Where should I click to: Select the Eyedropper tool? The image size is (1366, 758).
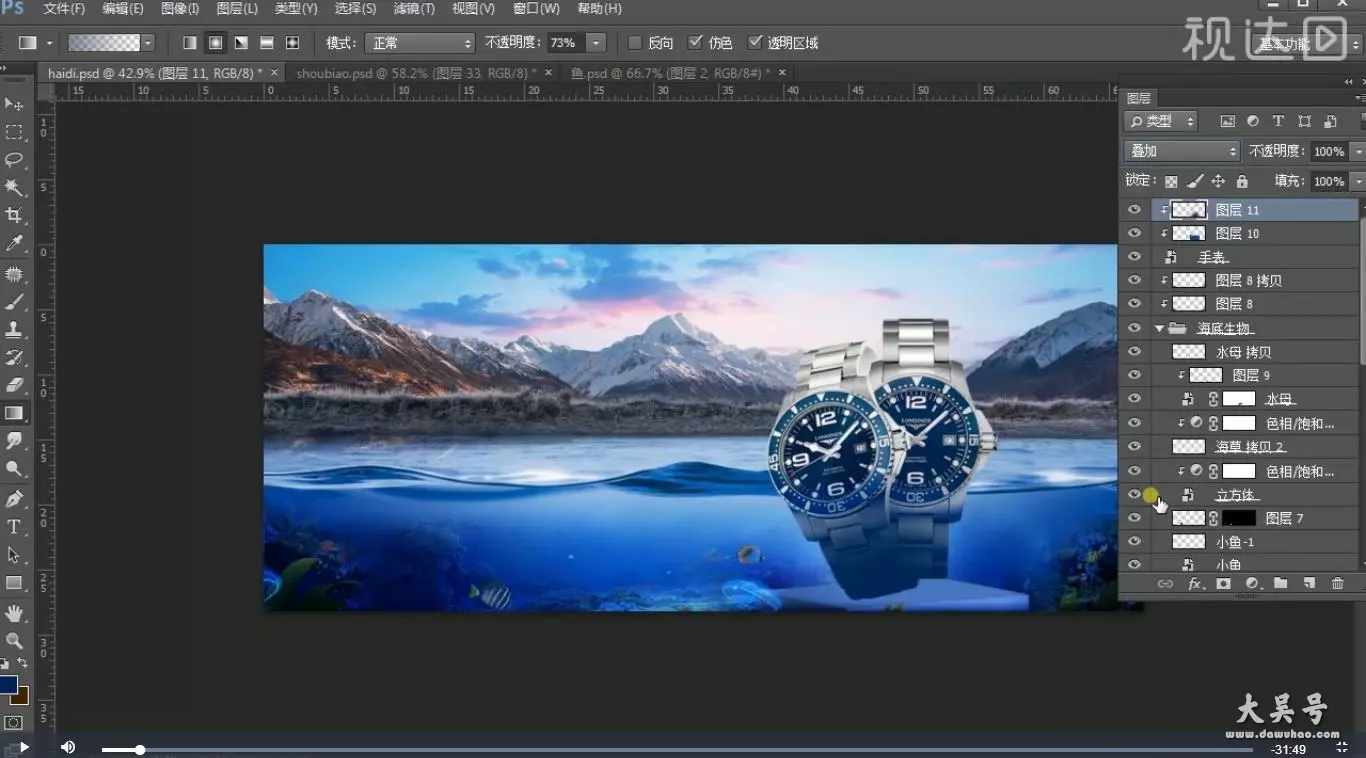click(x=14, y=244)
